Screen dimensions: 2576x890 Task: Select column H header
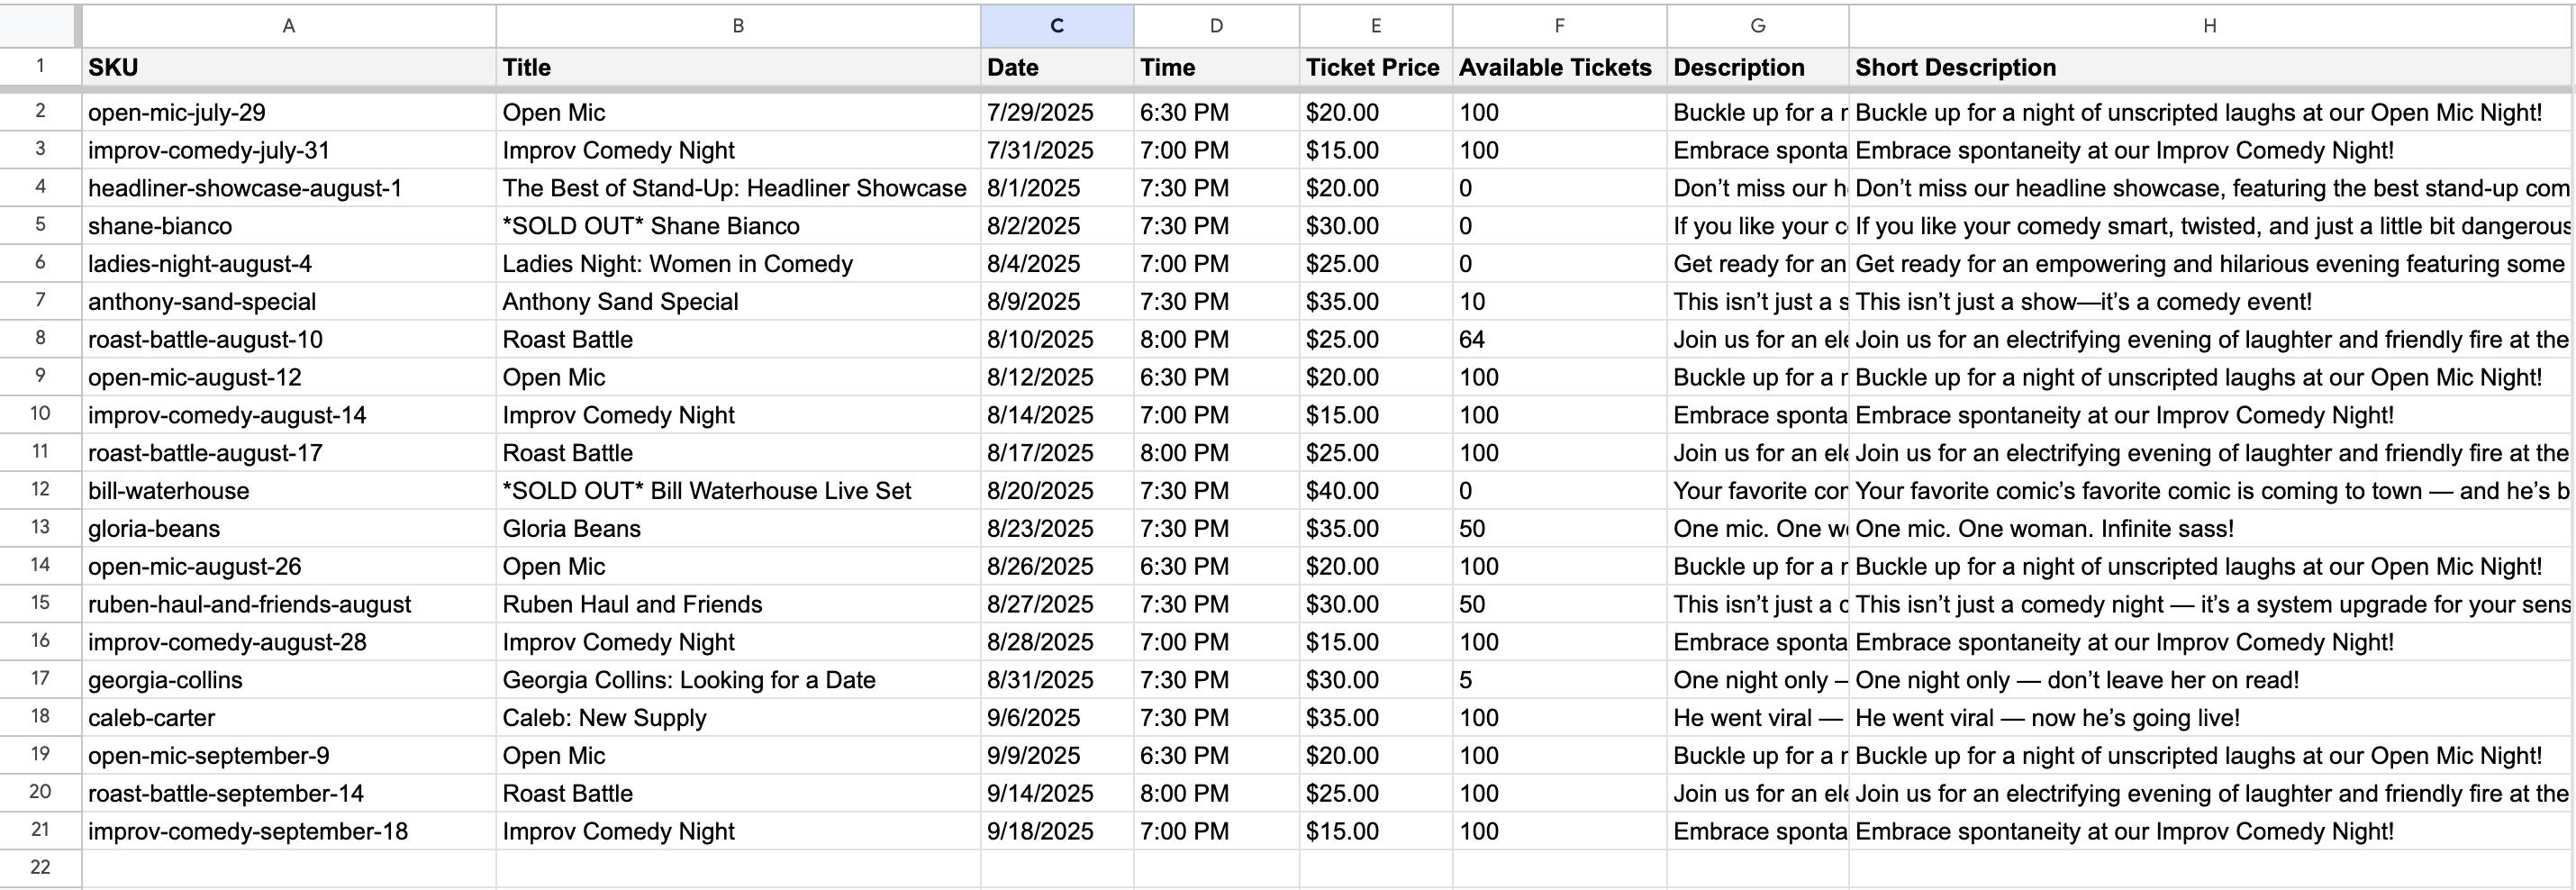(2210, 26)
